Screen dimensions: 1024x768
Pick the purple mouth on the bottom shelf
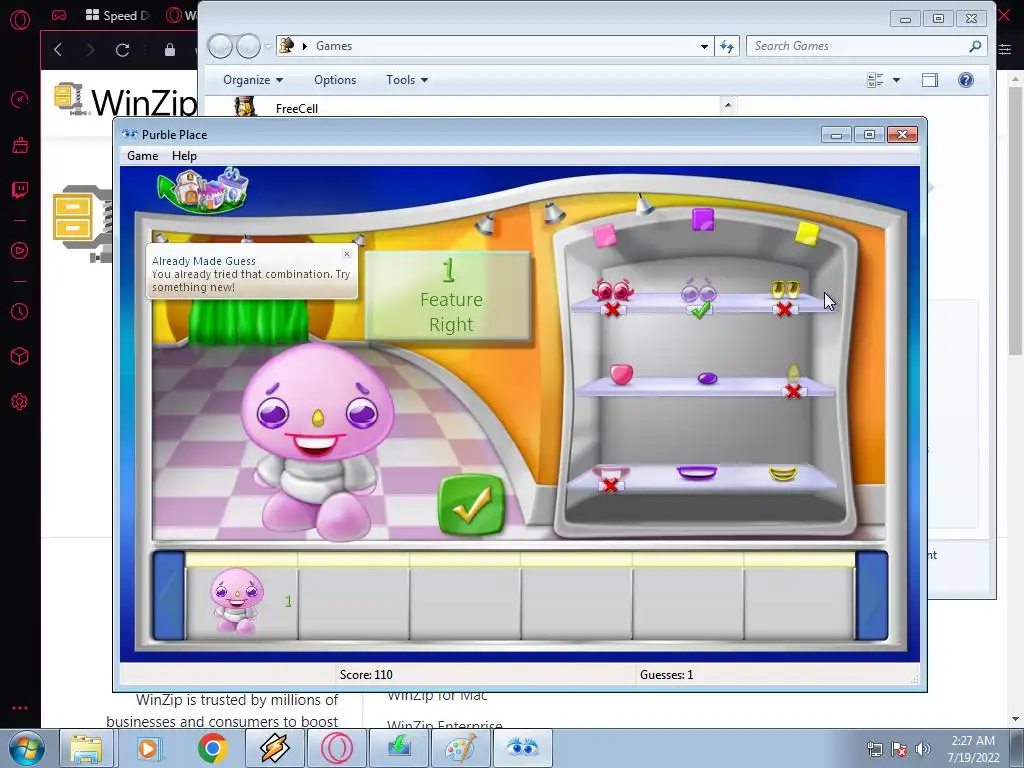pyautogui.click(x=697, y=472)
